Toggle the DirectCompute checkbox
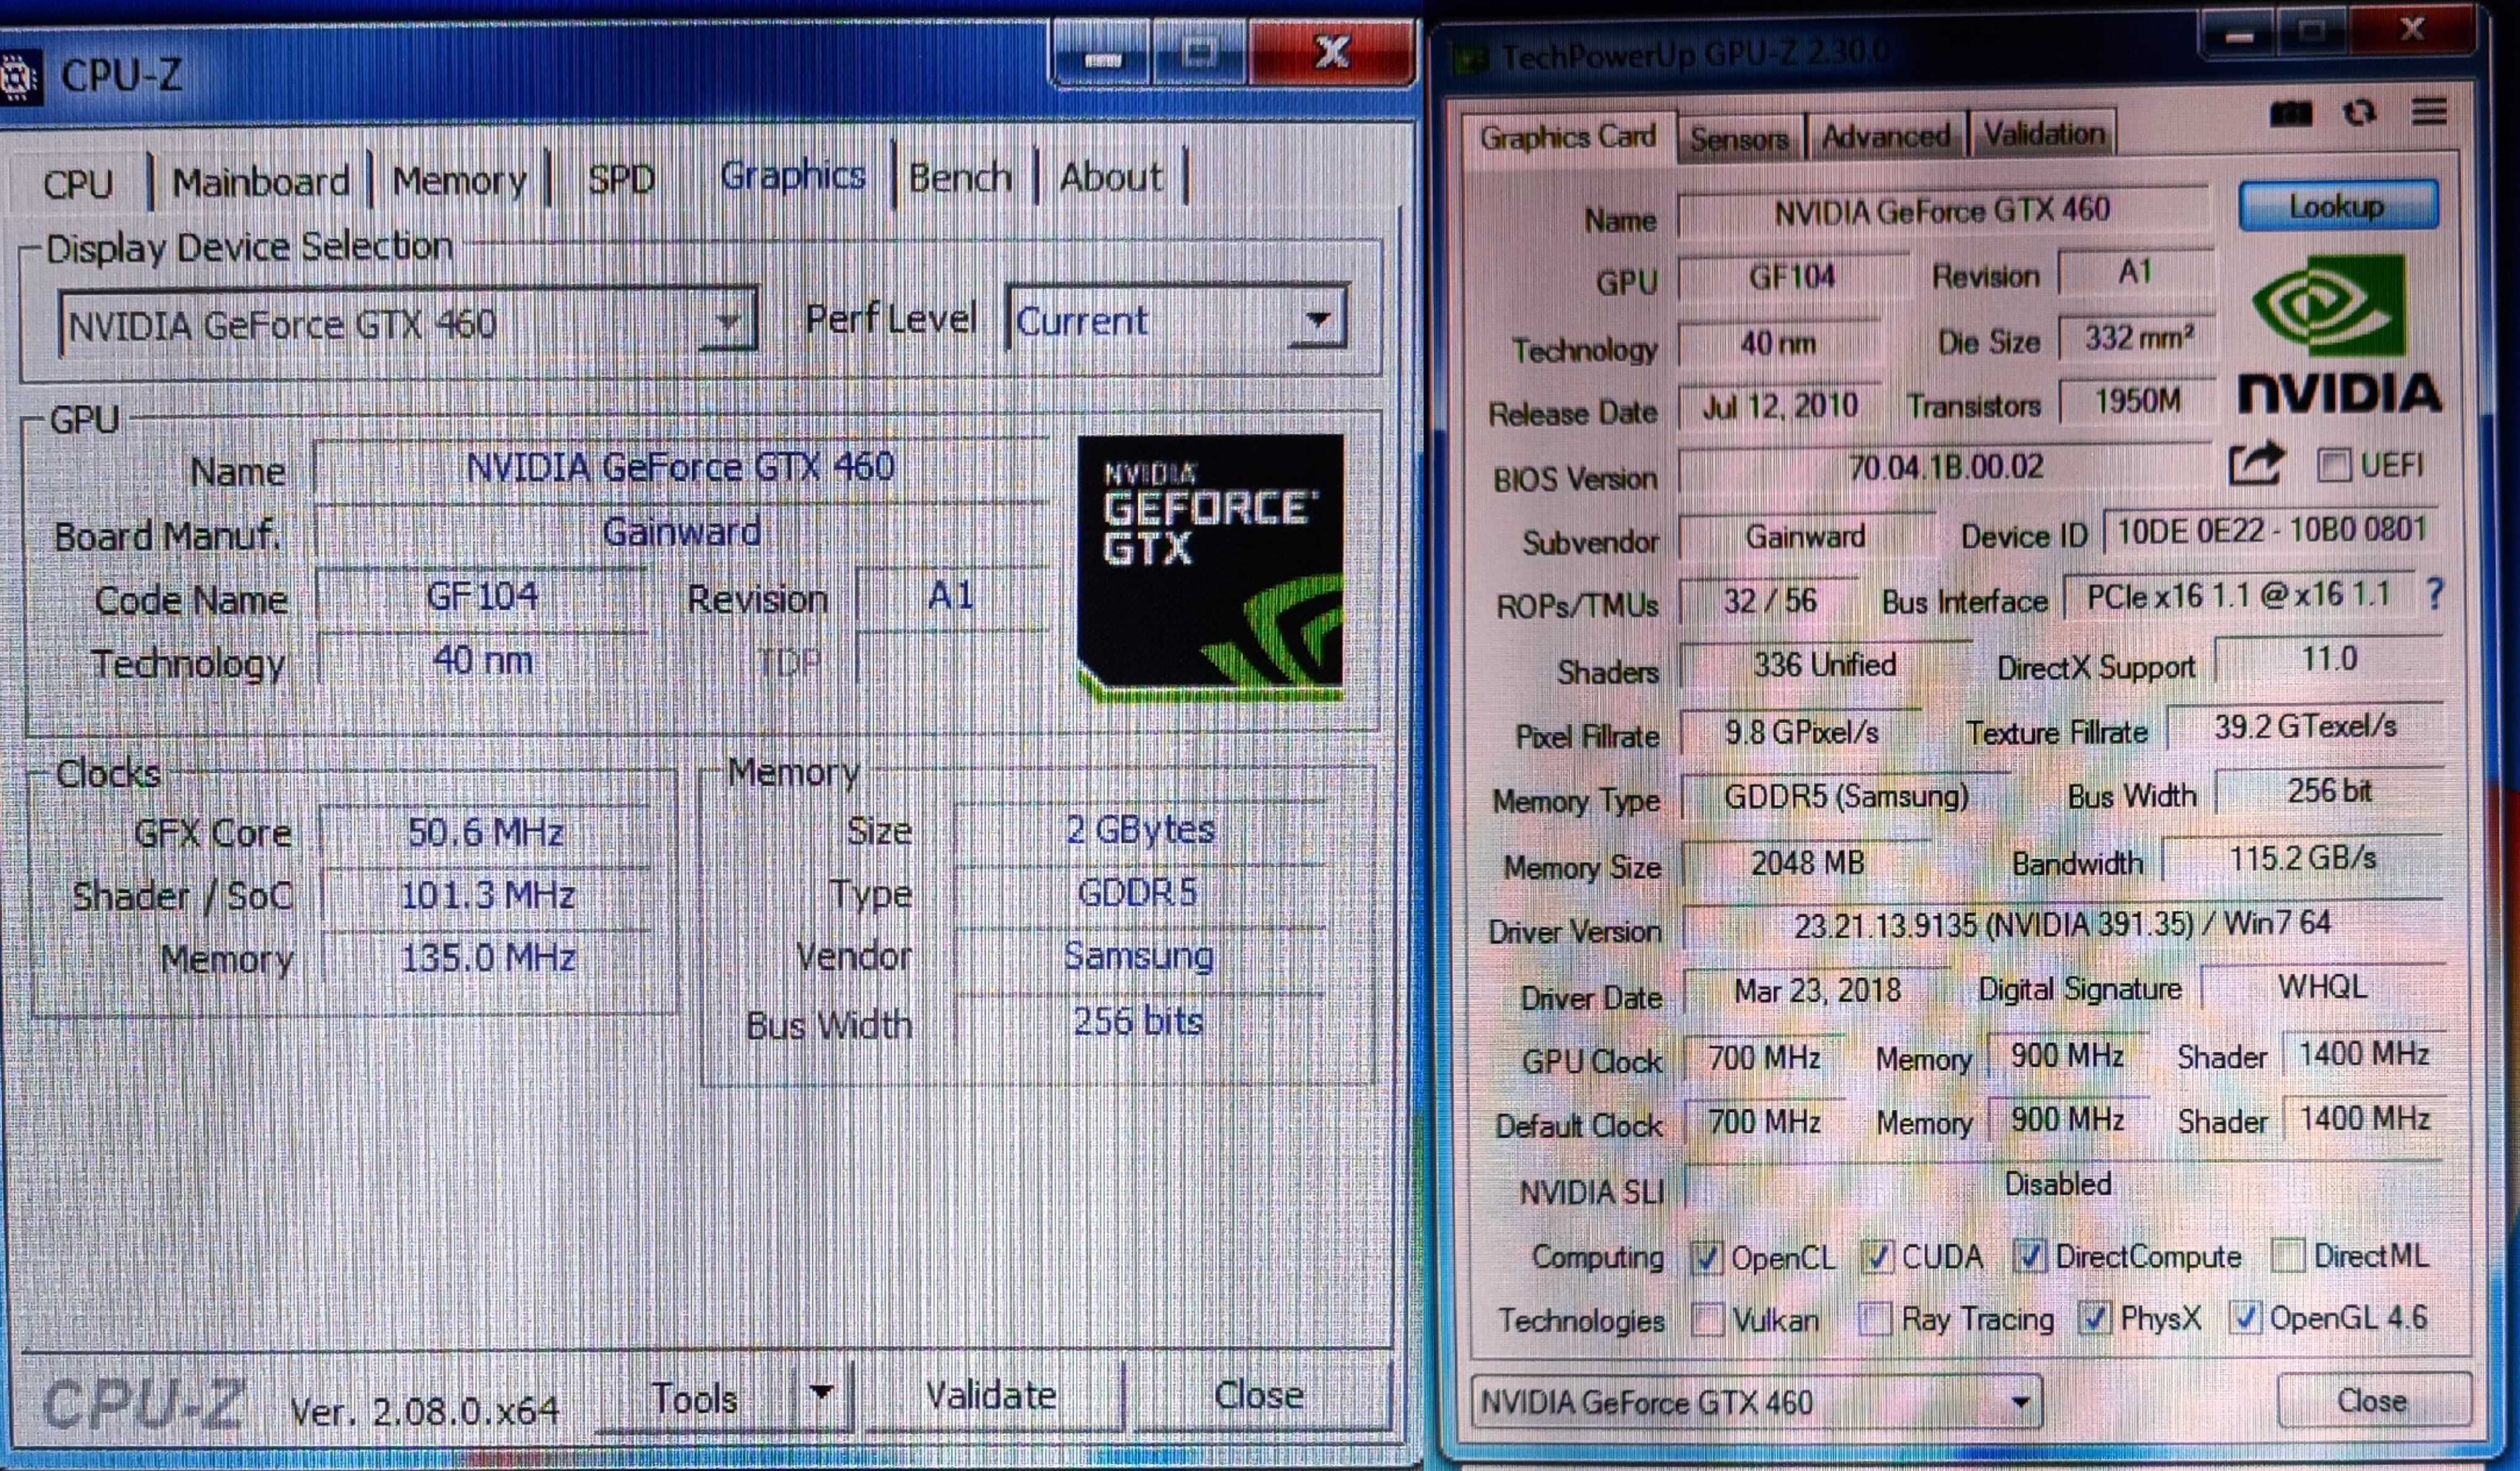 (x=2030, y=1256)
